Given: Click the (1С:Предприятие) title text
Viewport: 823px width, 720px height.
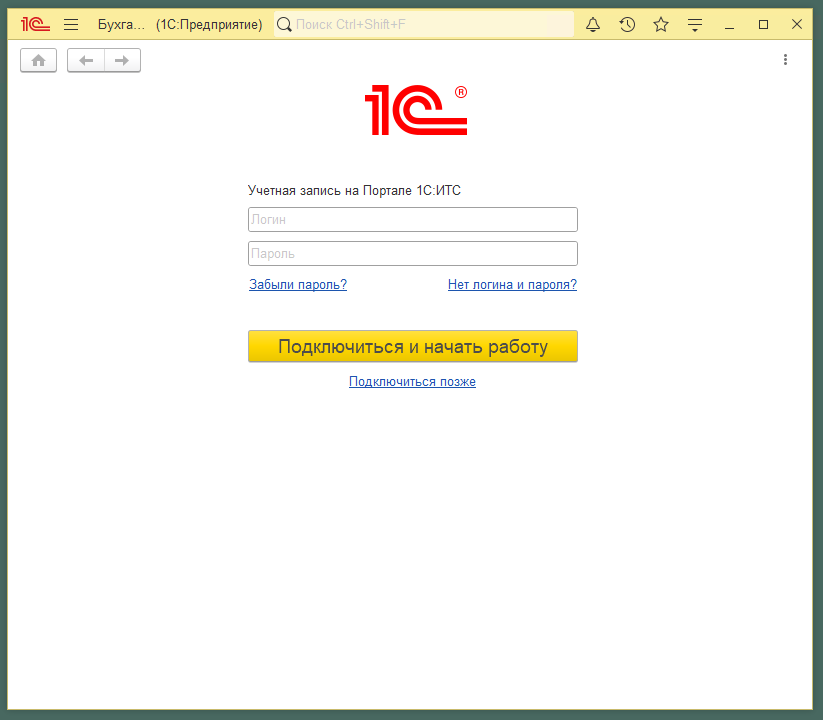Looking at the screenshot, I should pyautogui.click(x=209, y=25).
